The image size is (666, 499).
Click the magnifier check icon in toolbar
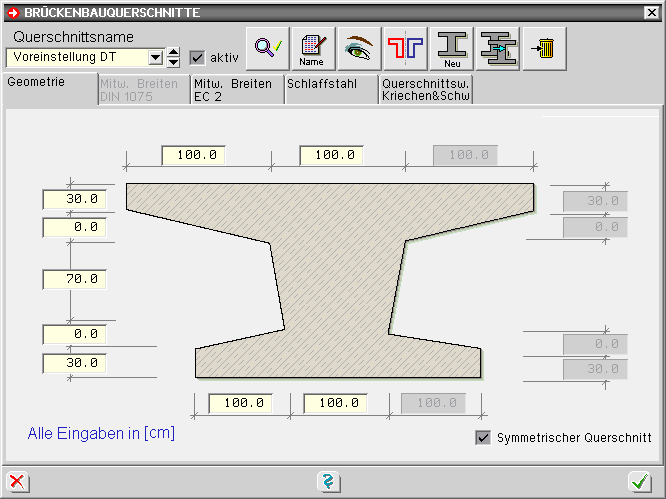click(266, 48)
